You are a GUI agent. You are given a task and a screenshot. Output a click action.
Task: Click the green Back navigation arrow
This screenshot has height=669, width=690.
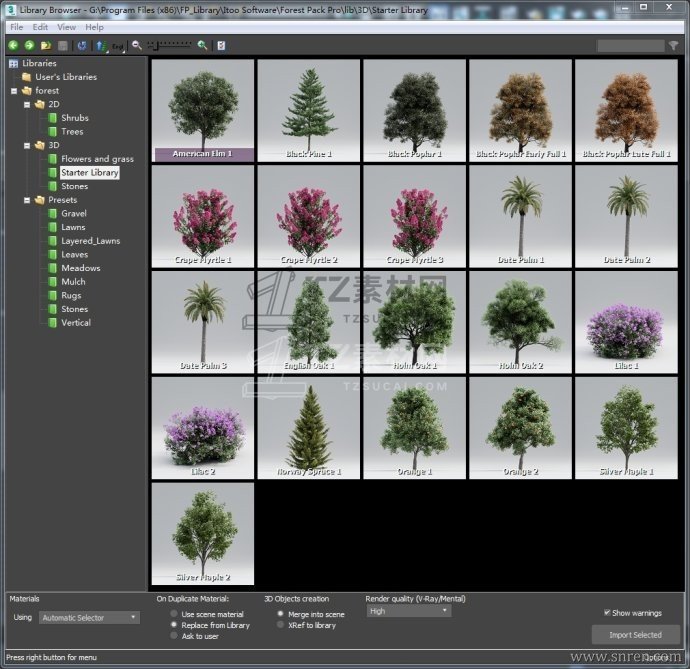(13, 45)
